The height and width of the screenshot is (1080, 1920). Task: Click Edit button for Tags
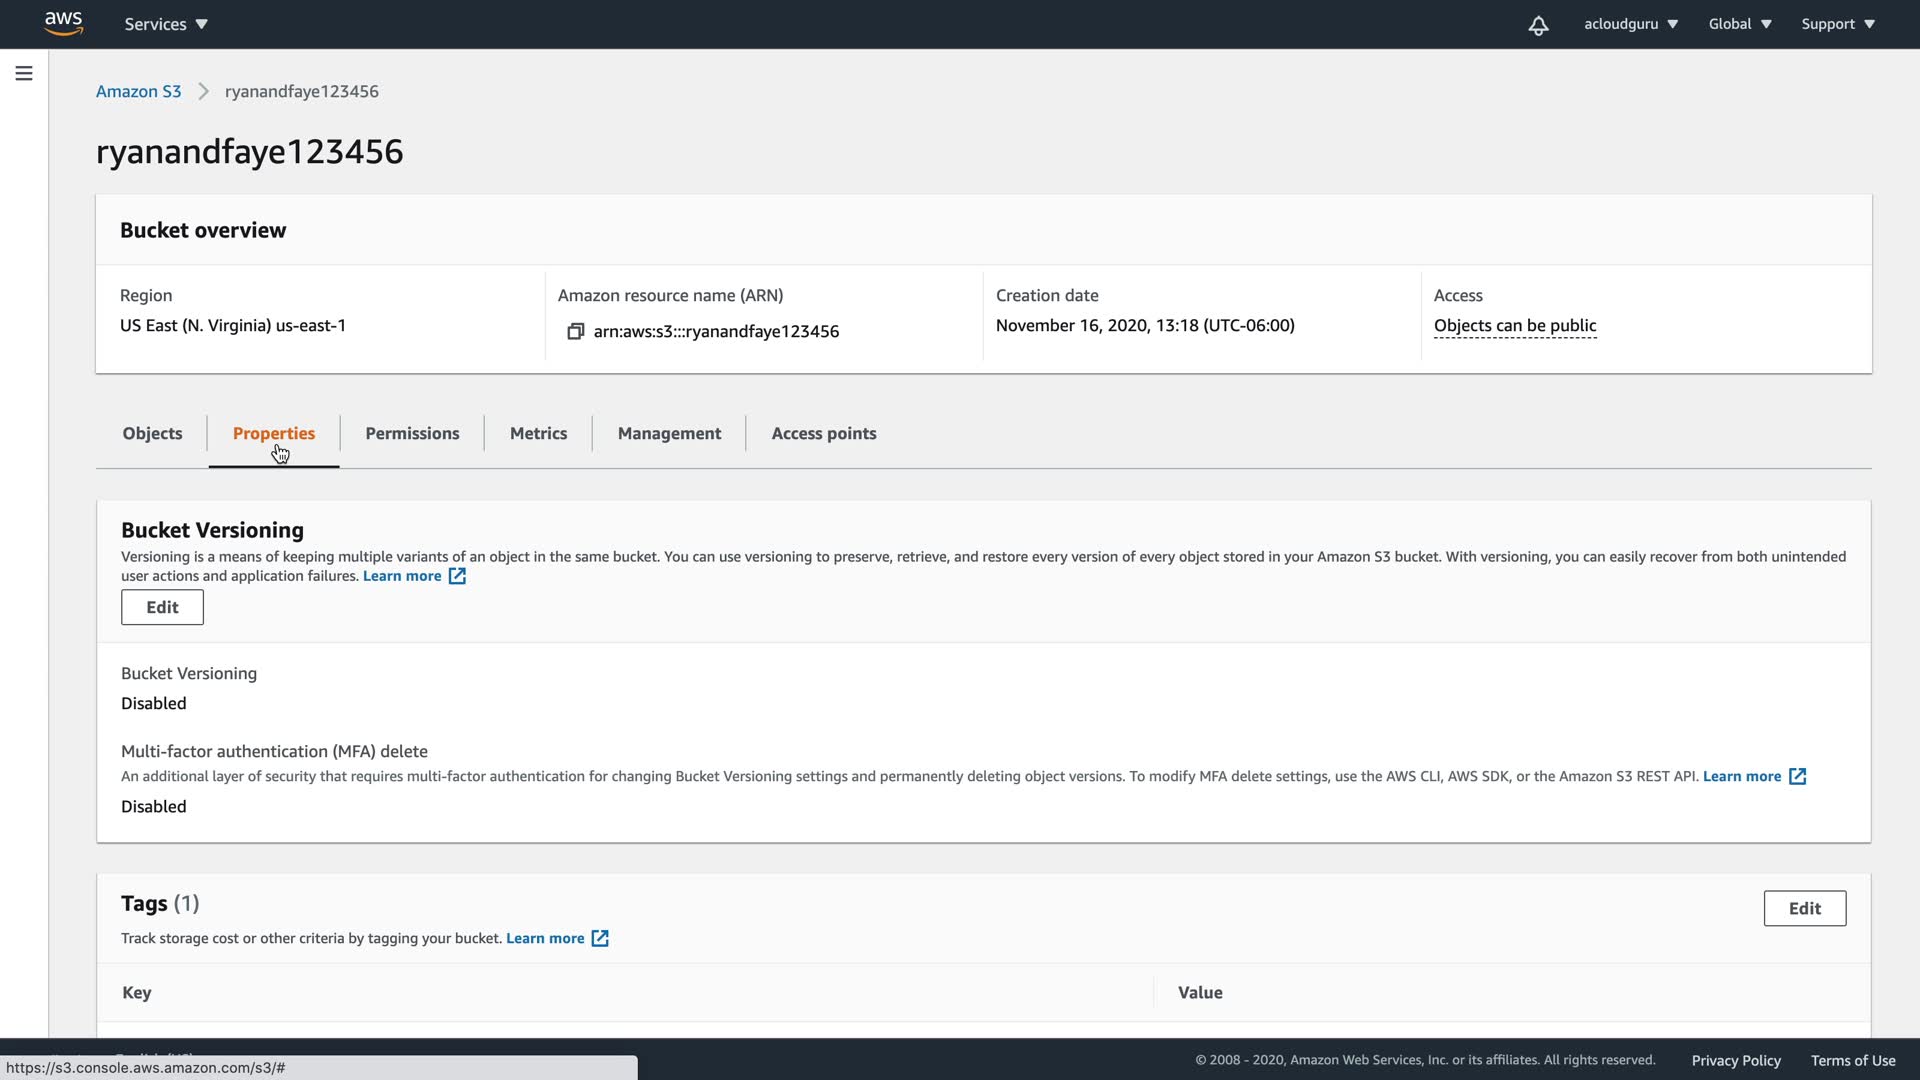coord(1804,908)
